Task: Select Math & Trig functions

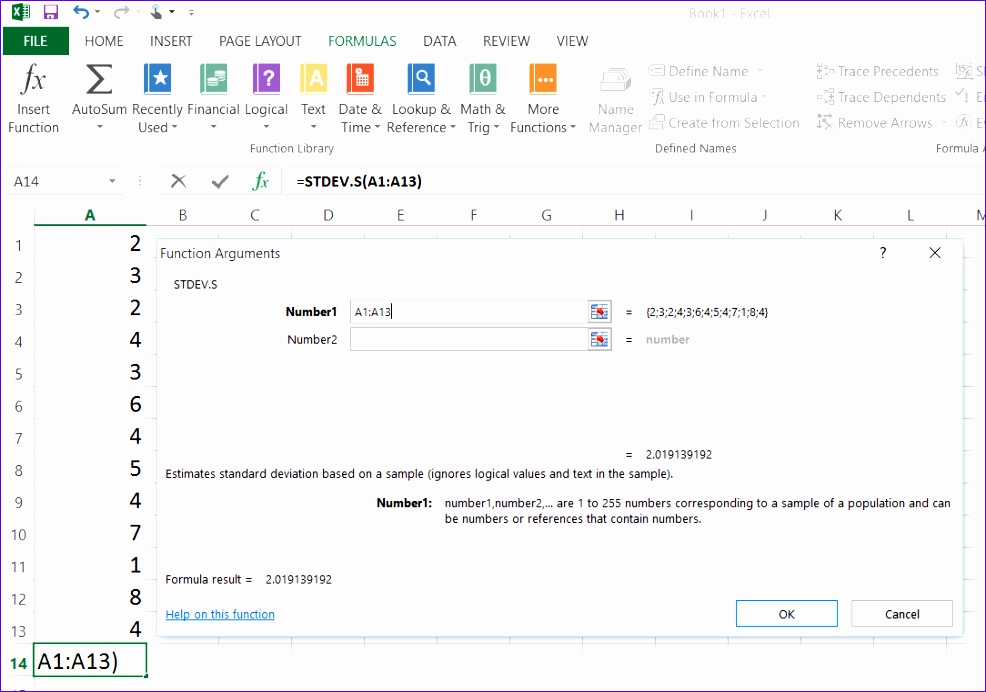Action: [x=482, y=95]
